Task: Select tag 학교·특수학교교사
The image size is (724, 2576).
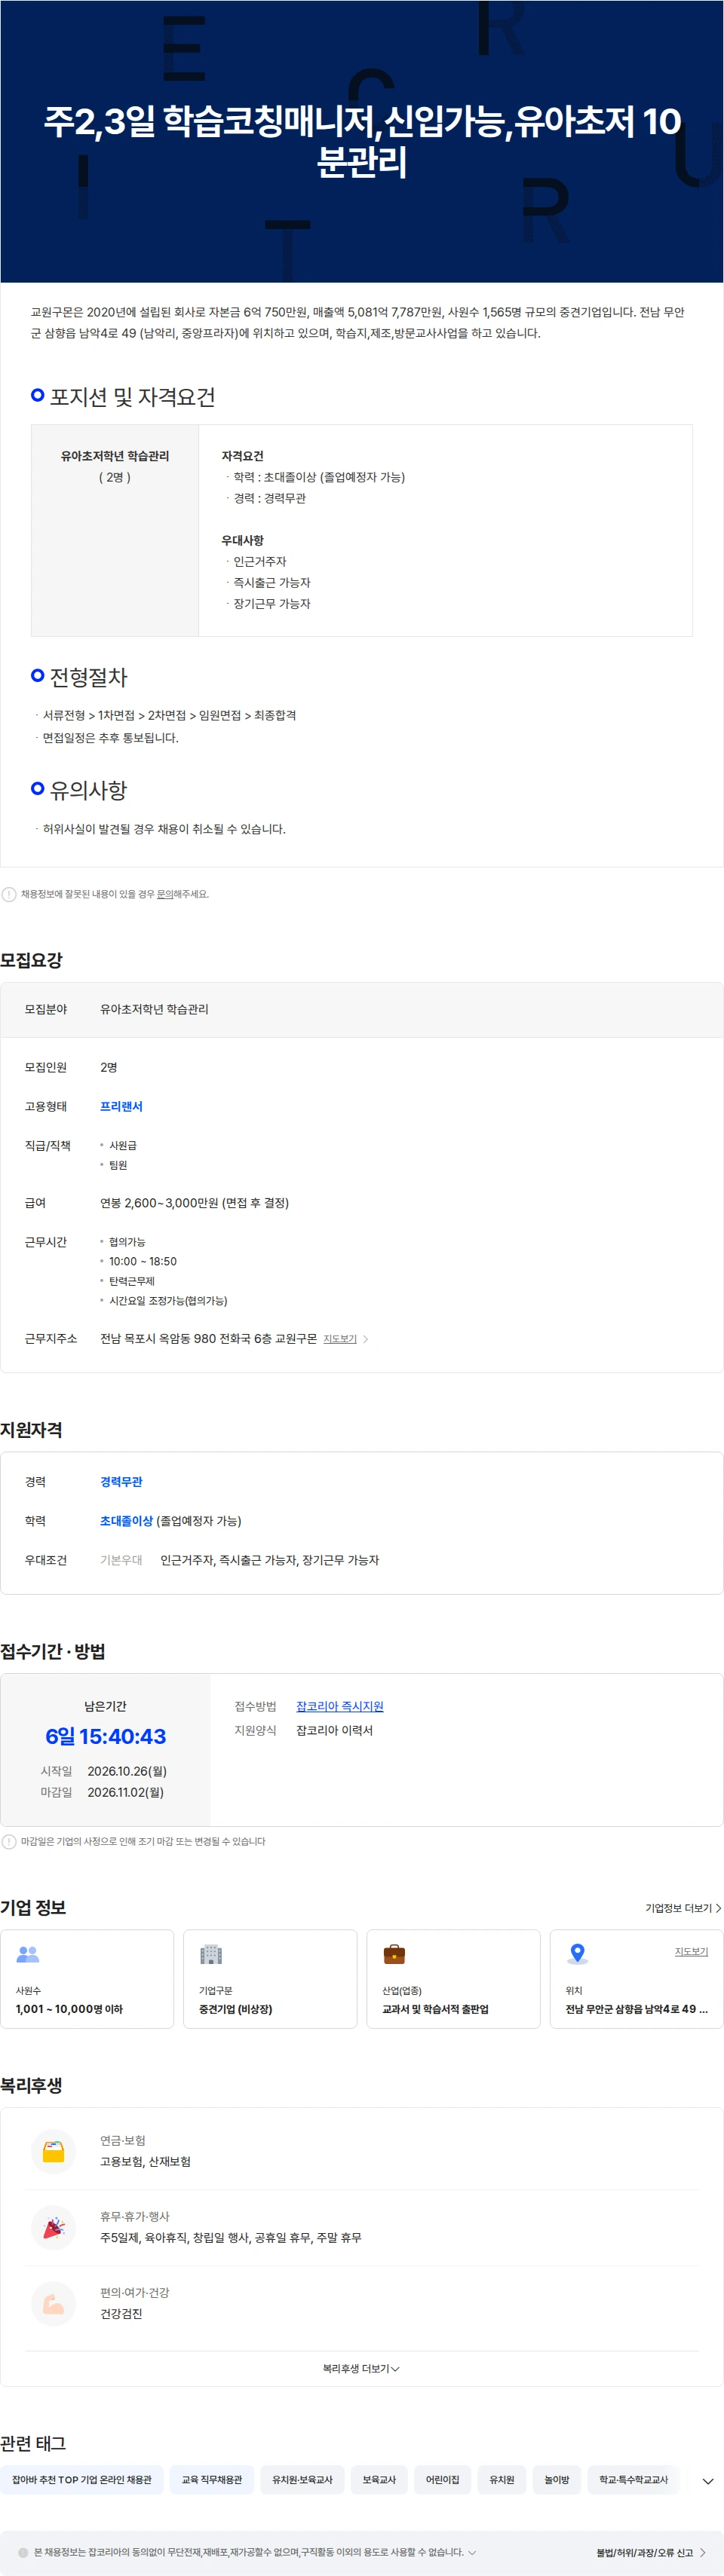Action: click(x=633, y=2479)
